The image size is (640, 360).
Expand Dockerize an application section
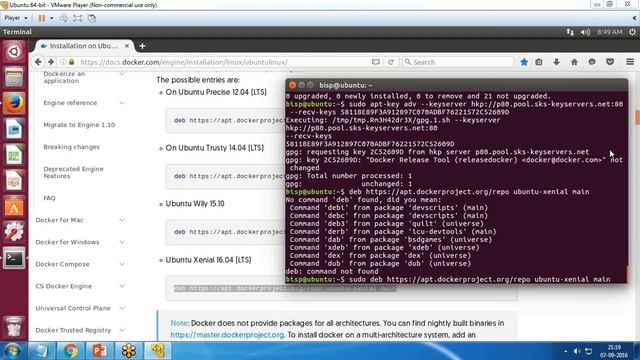(122, 74)
